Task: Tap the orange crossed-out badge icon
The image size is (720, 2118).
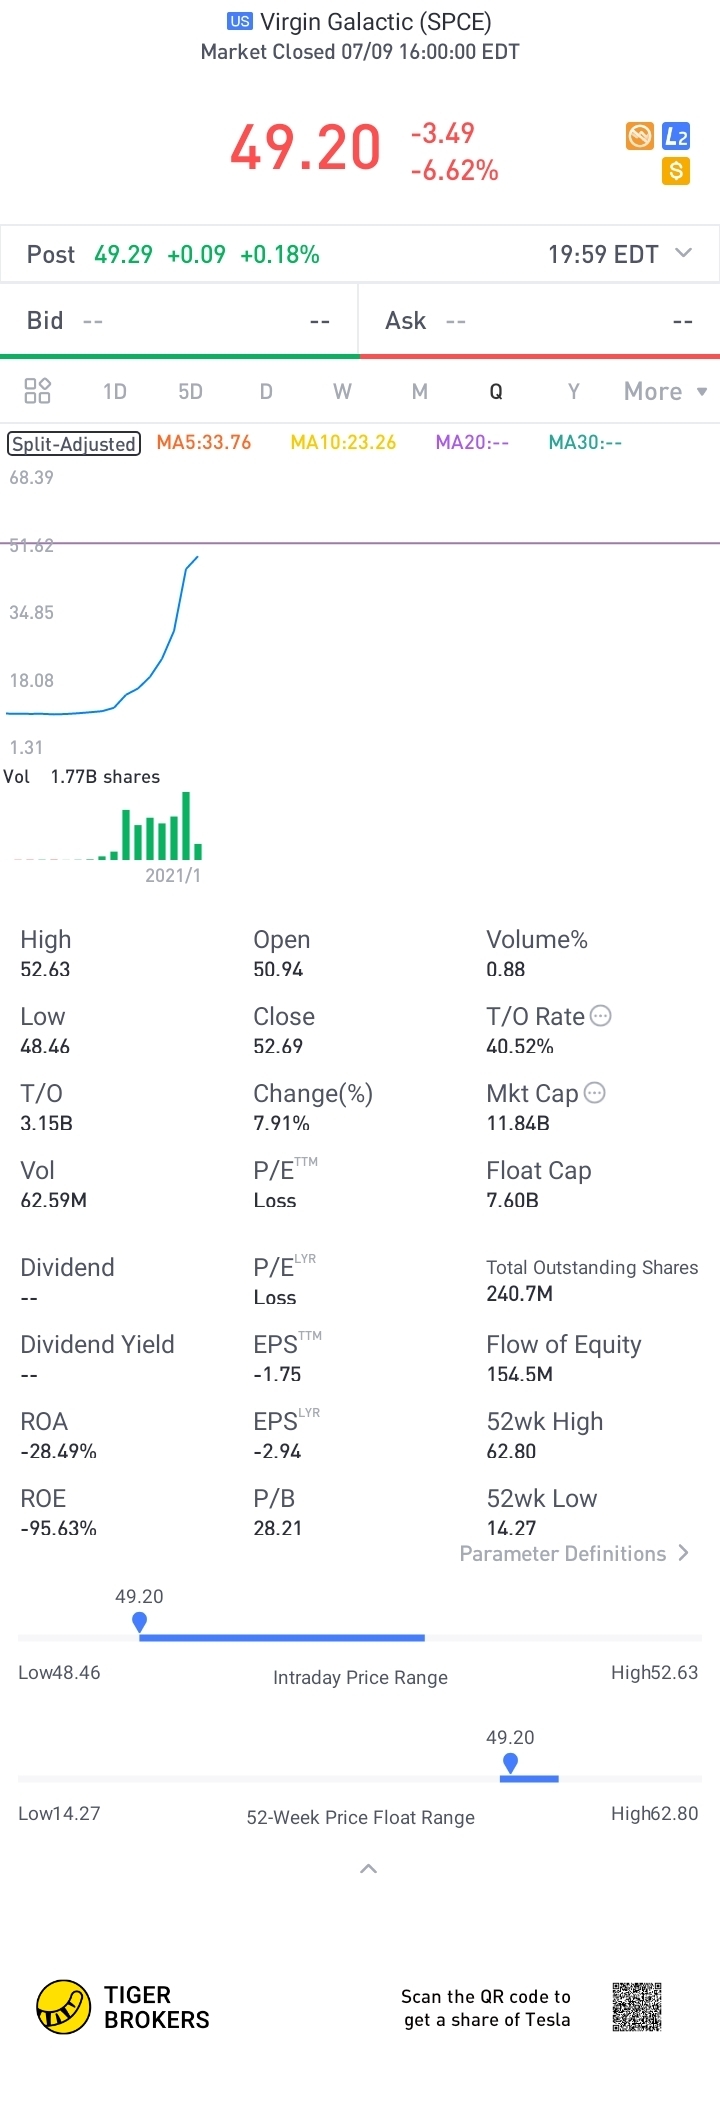Action: point(640,136)
